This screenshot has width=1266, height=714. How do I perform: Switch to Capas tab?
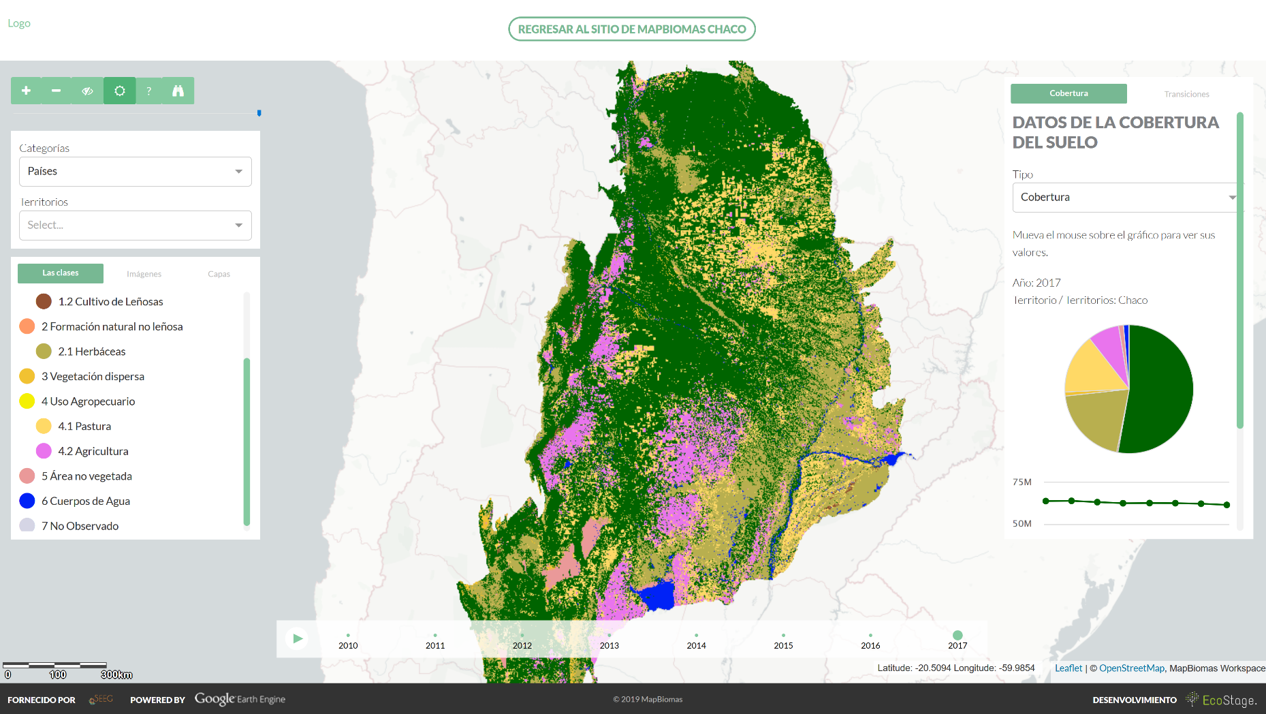219,274
